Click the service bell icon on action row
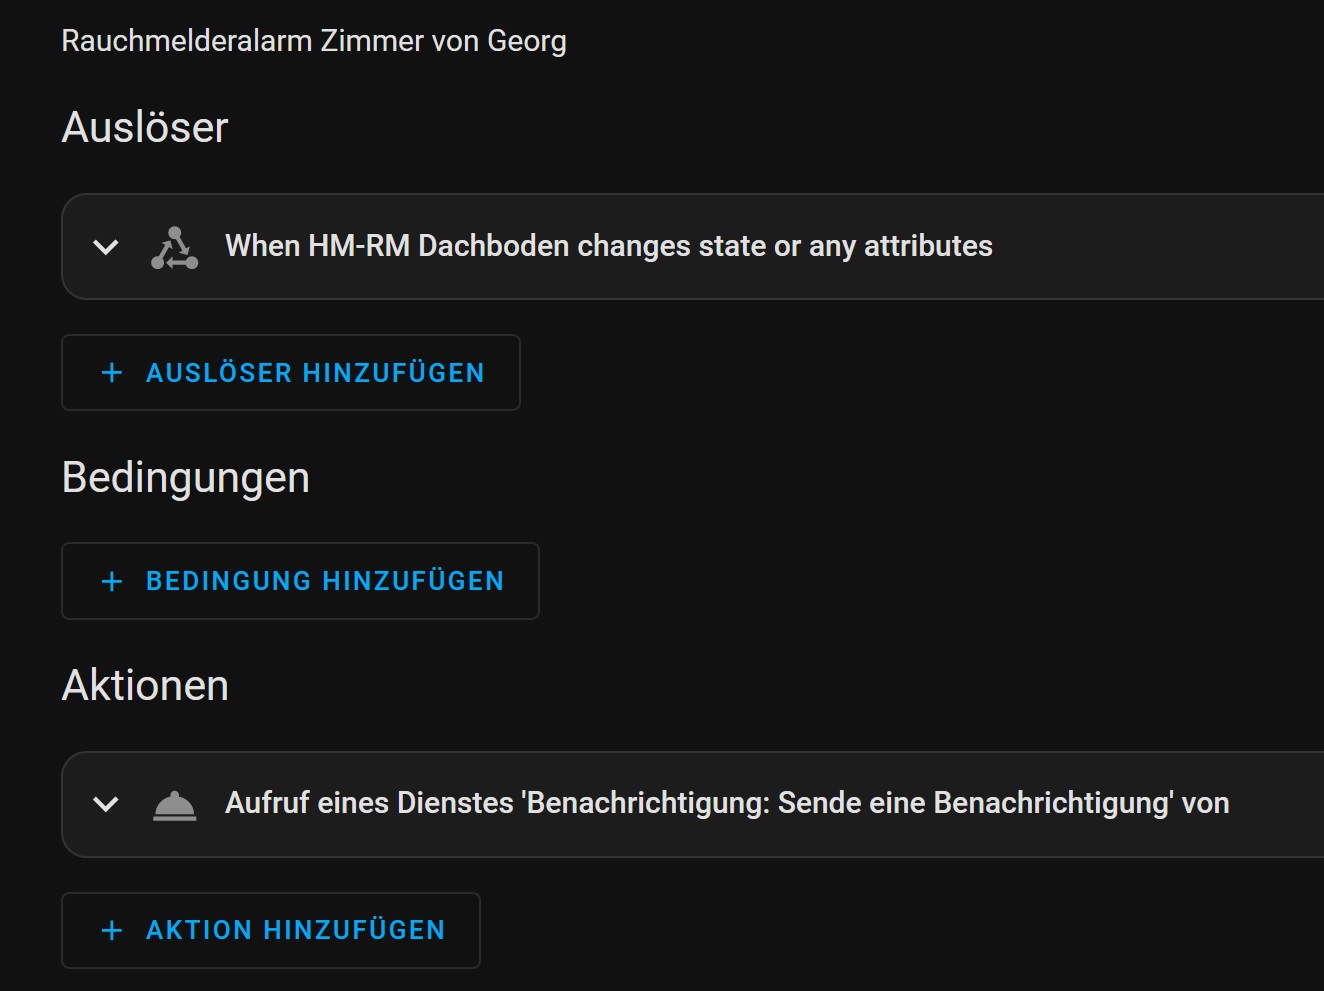The height and width of the screenshot is (991, 1324). [174, 805]
